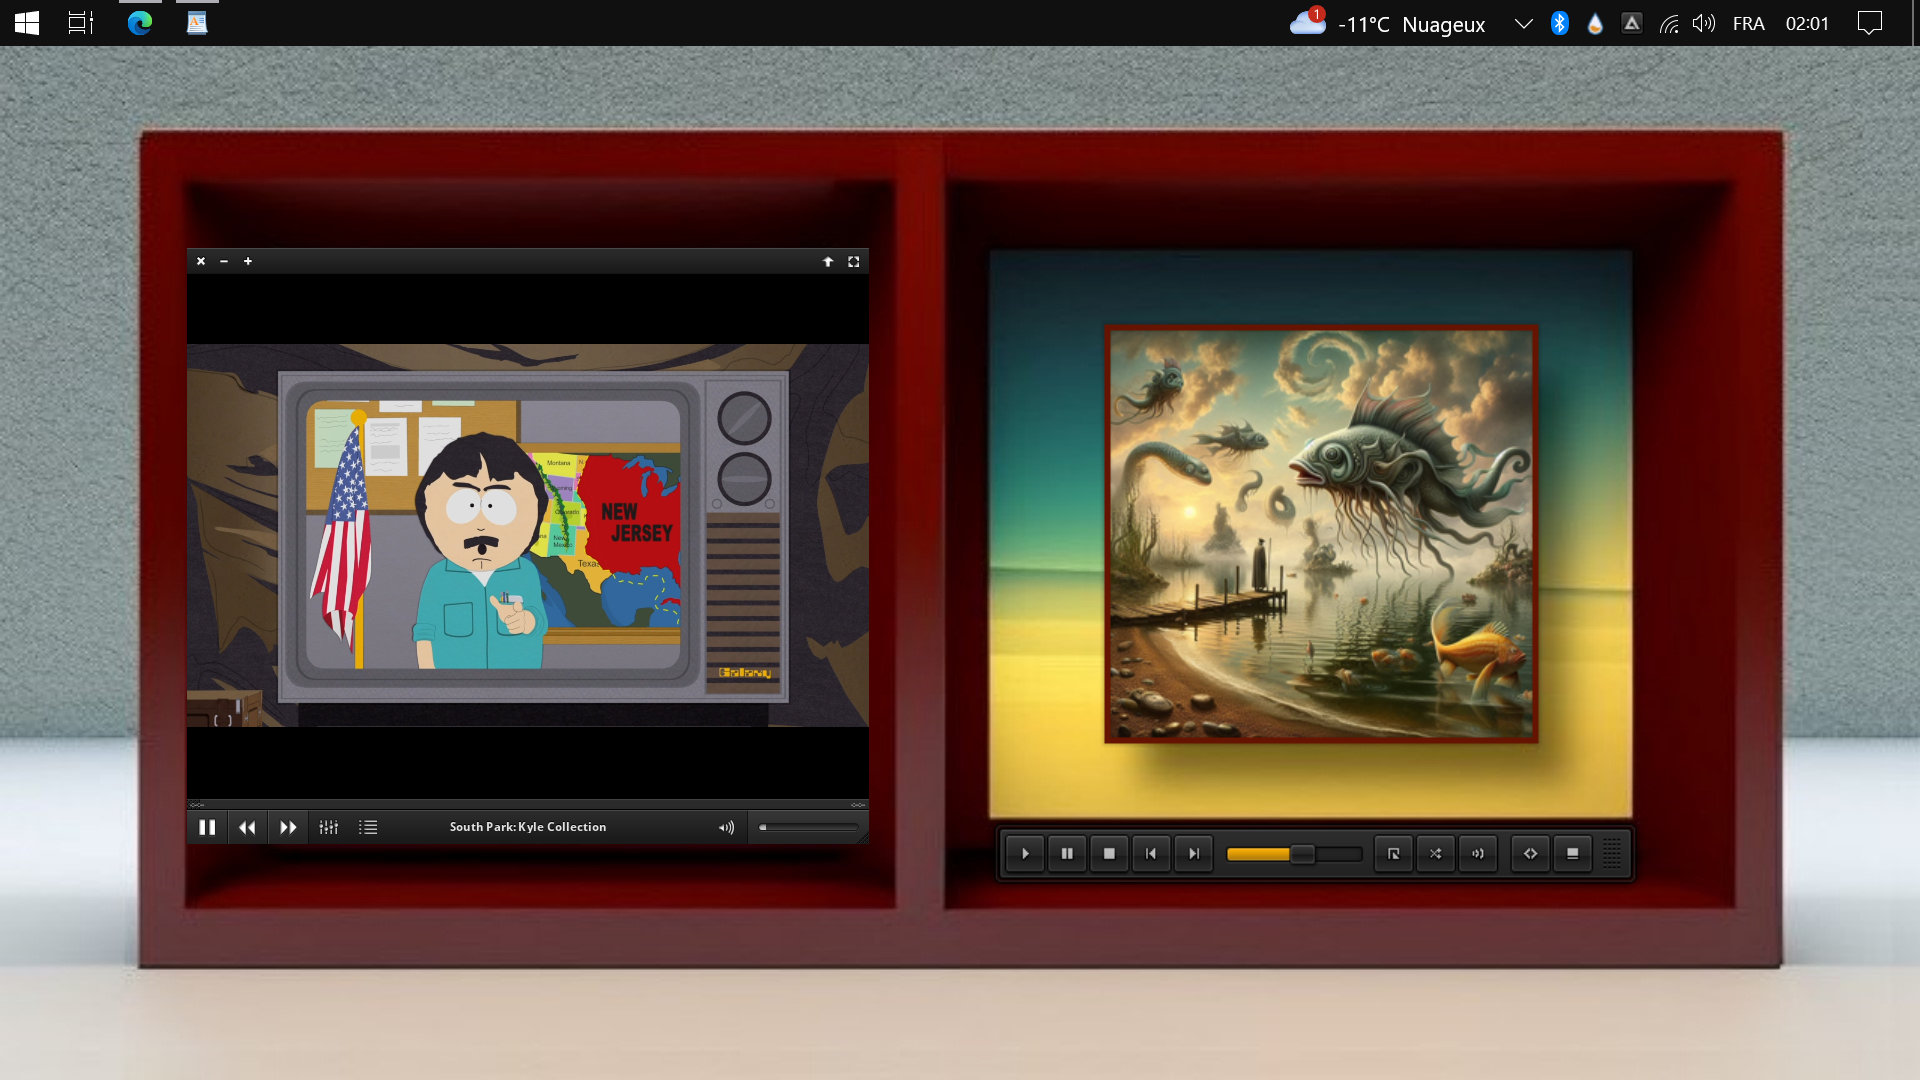Stop playback in the music player
Image resolution: width=1920 pixels, height=1080 pixels.
(1109, 853)
